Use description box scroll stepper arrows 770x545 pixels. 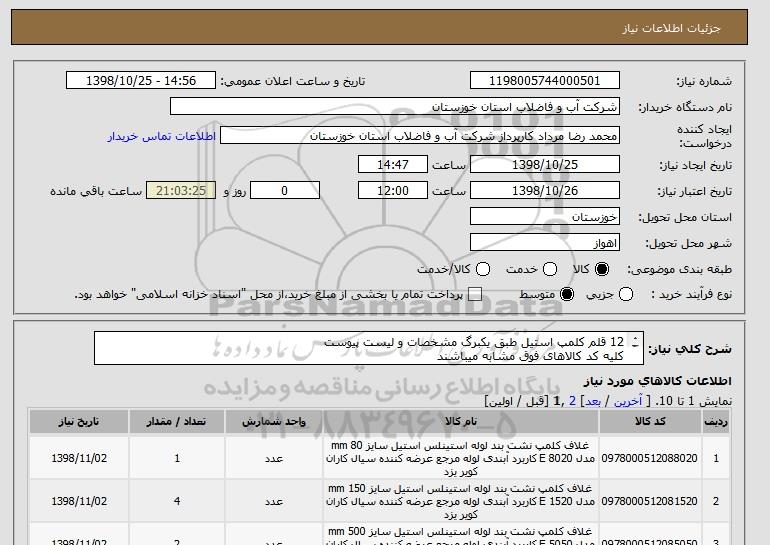coord(635,342)
